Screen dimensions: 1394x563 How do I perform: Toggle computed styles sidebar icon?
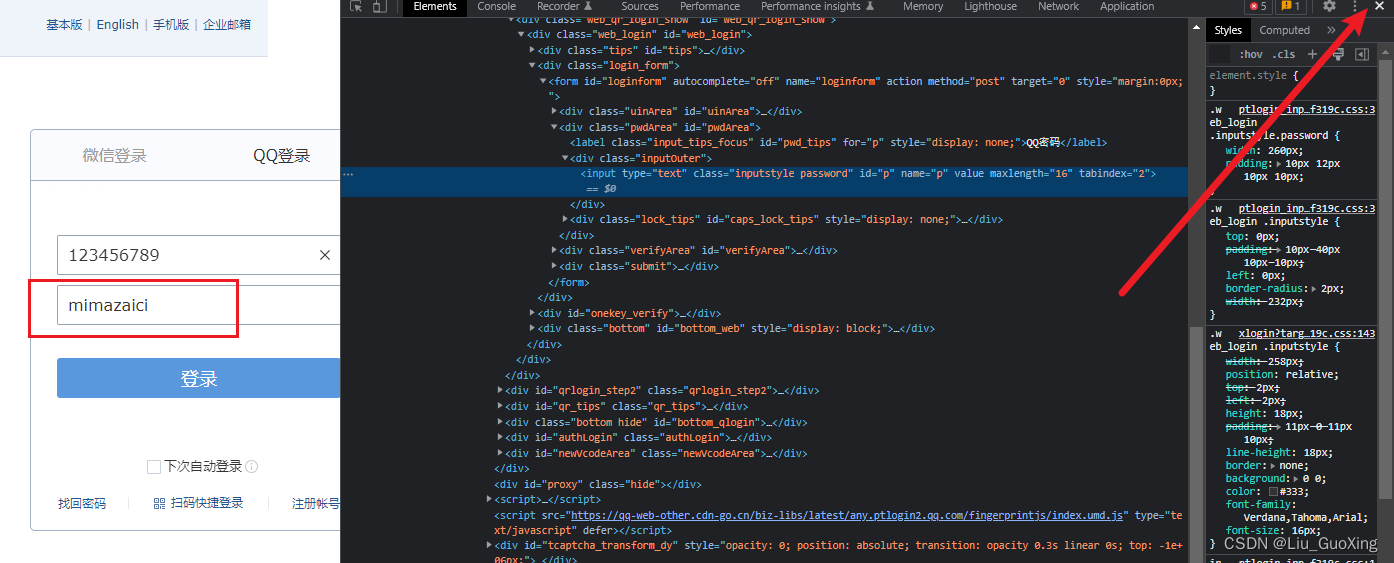(1361, 54)
